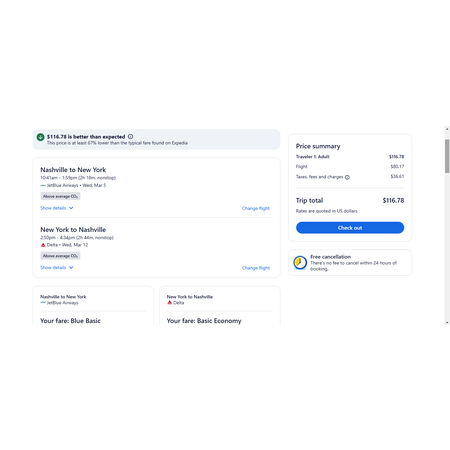Click the info icon beside better than expected
450x450 pixels.
point(131,137)
